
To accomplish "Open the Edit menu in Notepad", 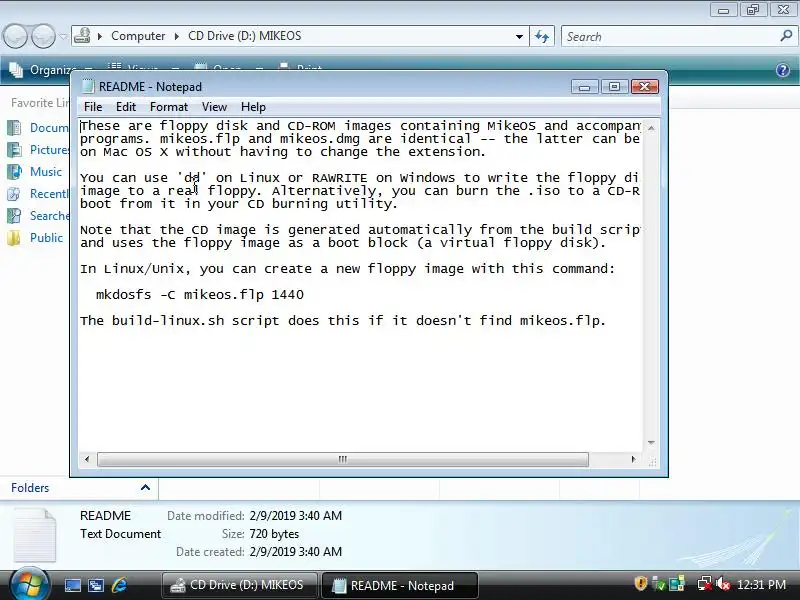I will tap(126, 107).
